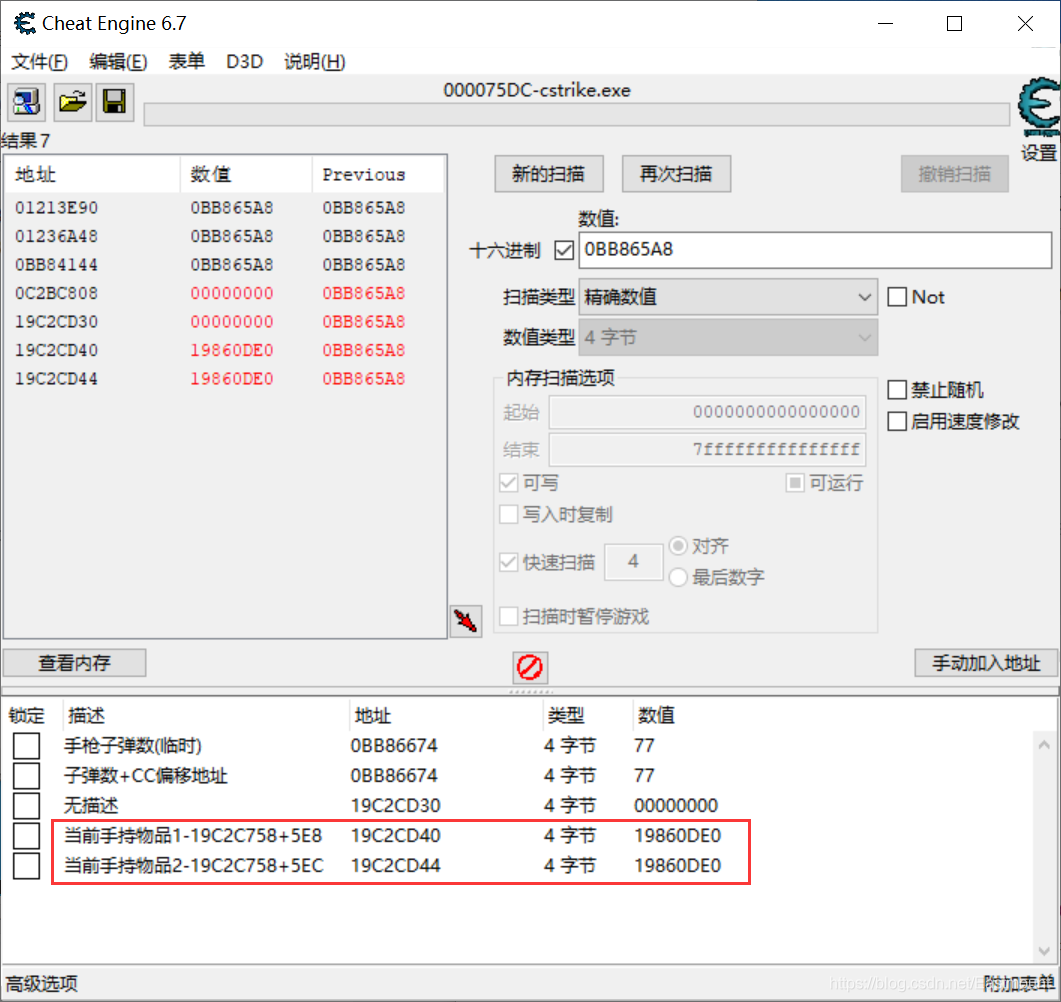Open the D3D menu
Screen dimensions: 1061x1002
(x=244, y=62)
